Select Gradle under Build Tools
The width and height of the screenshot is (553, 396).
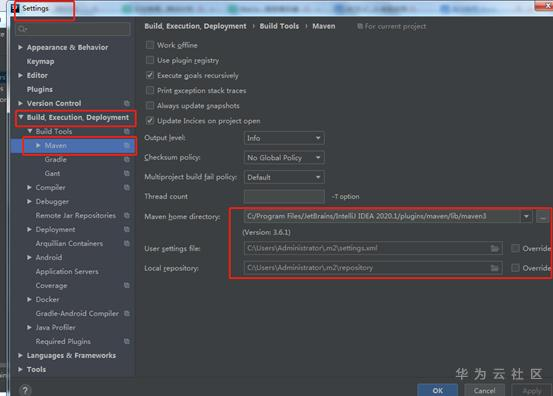56,159
